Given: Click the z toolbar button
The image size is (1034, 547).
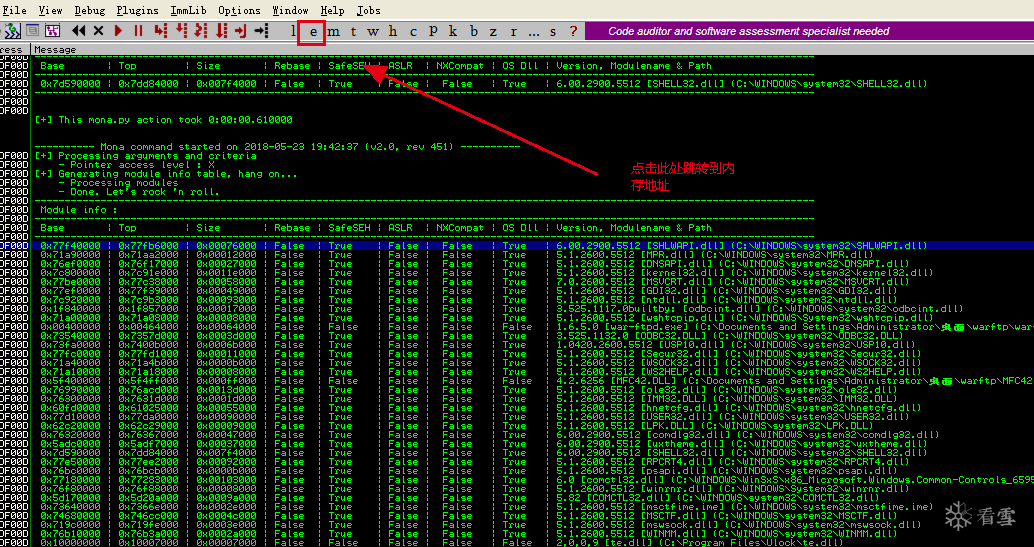Looking at the screenshot, I should click(493, 31).
